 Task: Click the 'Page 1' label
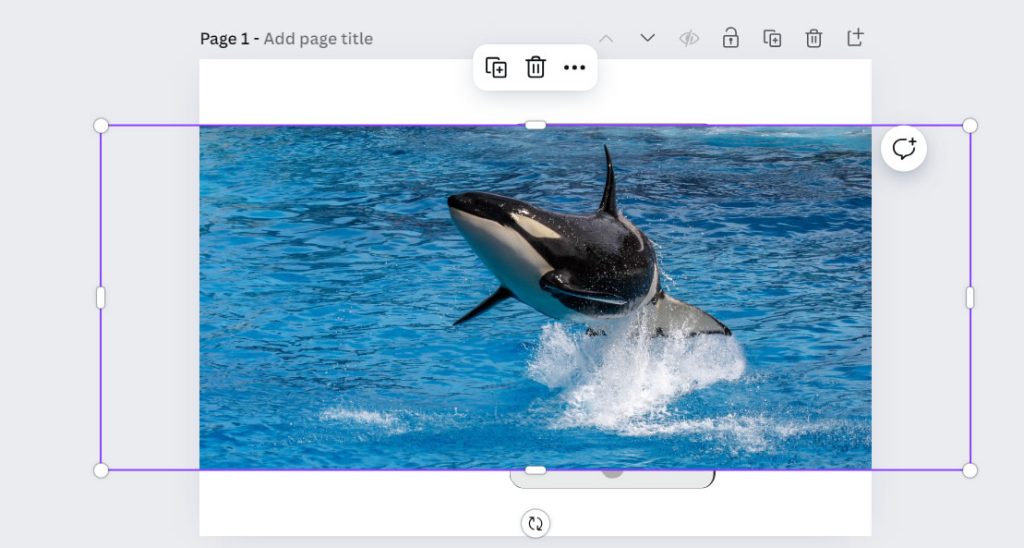225,39
